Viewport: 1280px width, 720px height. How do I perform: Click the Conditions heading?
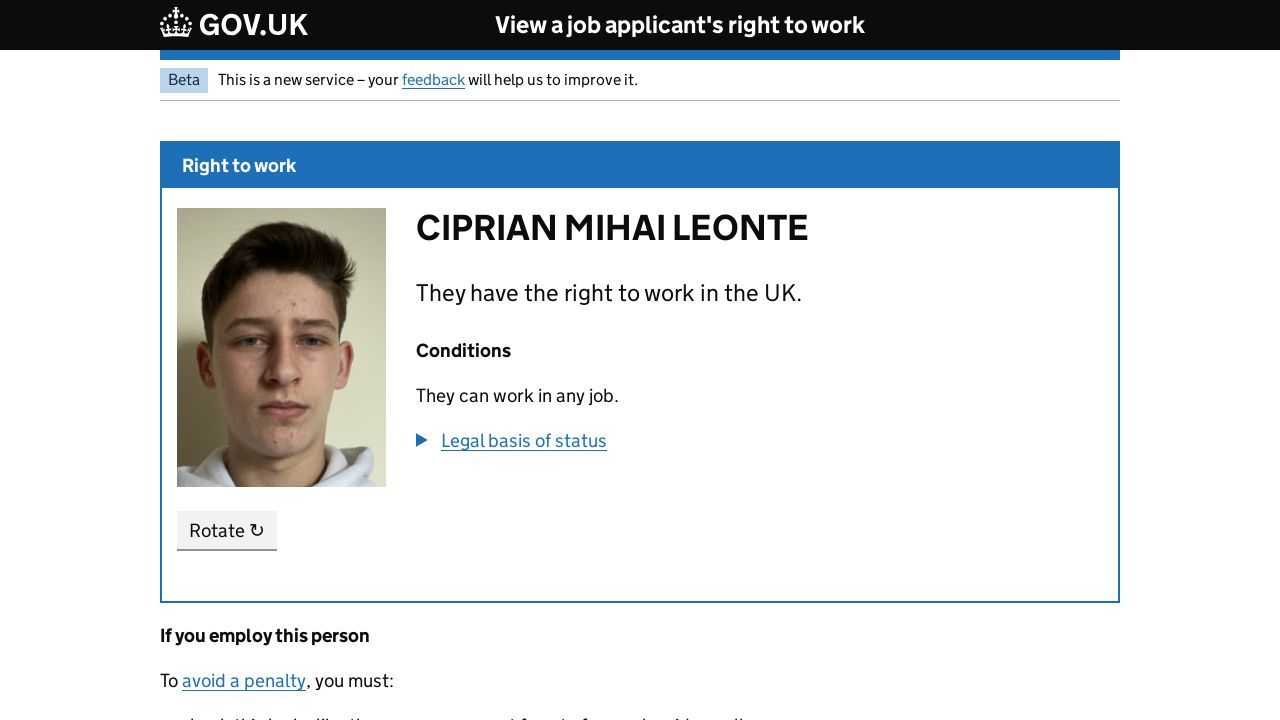click(463, 351)
